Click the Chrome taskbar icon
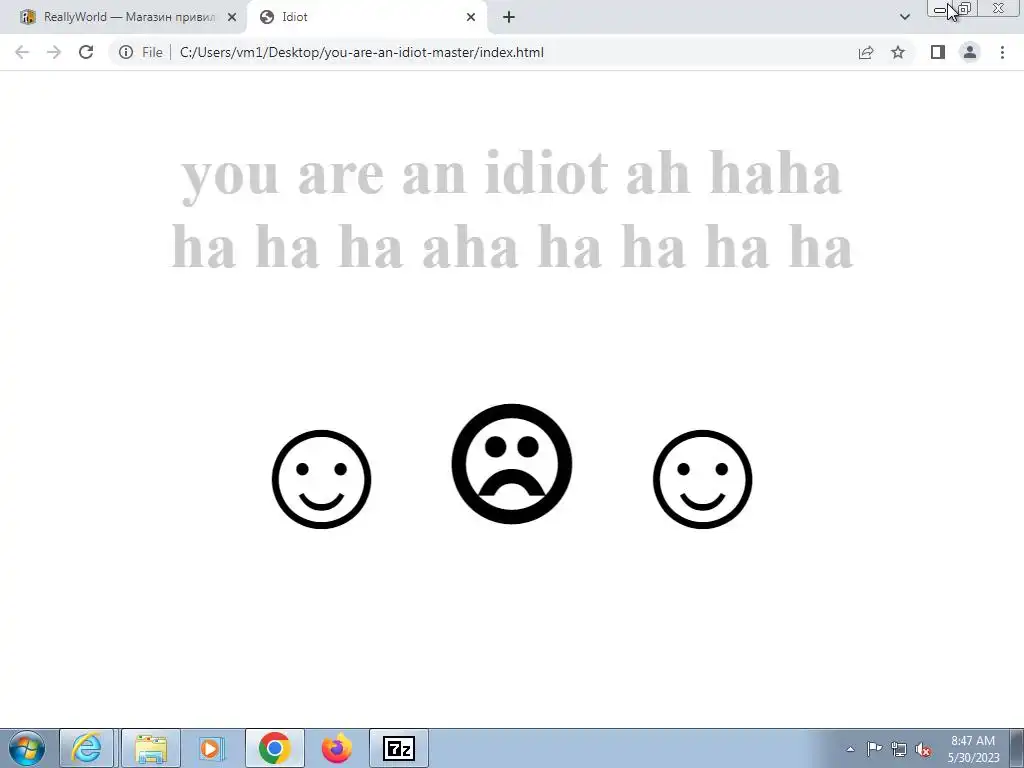Image resolution: width=1024 pixels, height=768 pixels. tap(275, 748)
